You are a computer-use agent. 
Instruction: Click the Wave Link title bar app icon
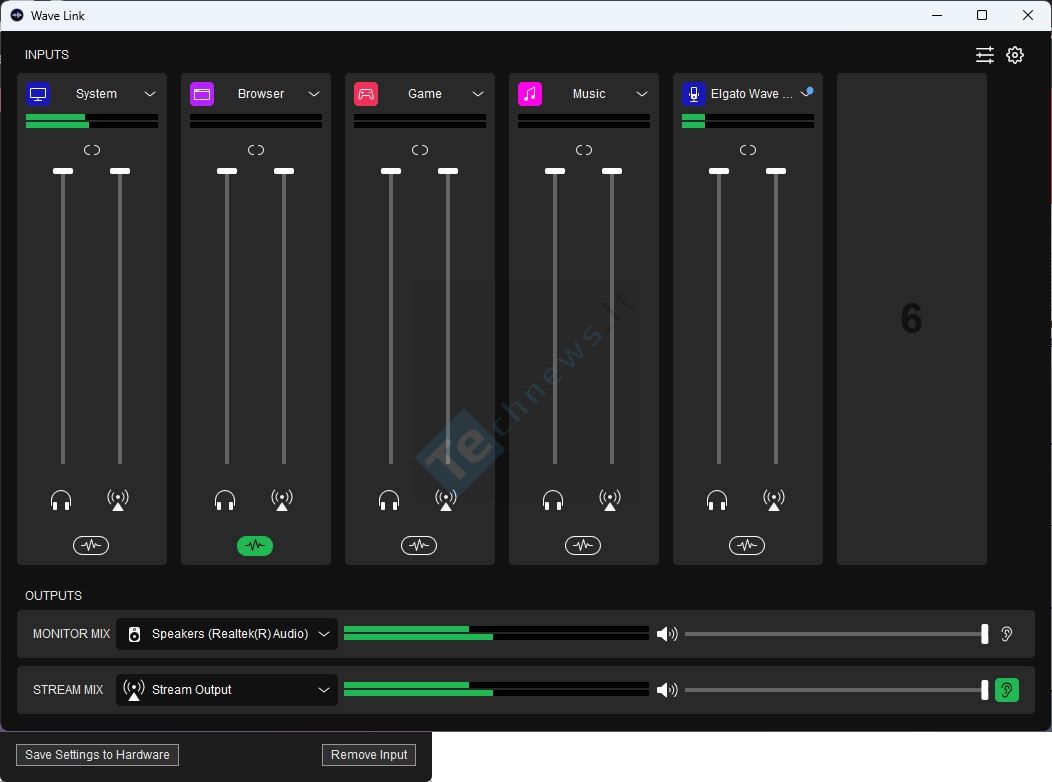(17, 15)
